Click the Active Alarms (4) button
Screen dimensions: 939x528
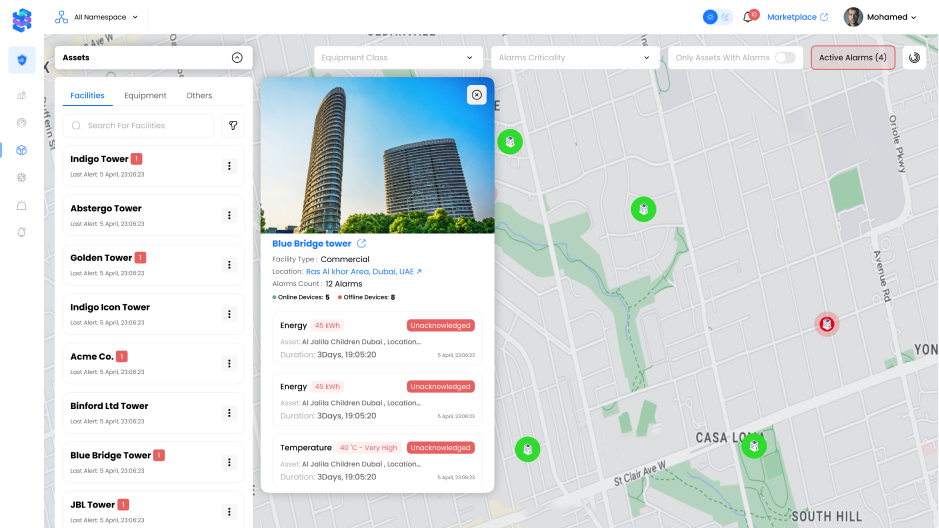point(852,58)
